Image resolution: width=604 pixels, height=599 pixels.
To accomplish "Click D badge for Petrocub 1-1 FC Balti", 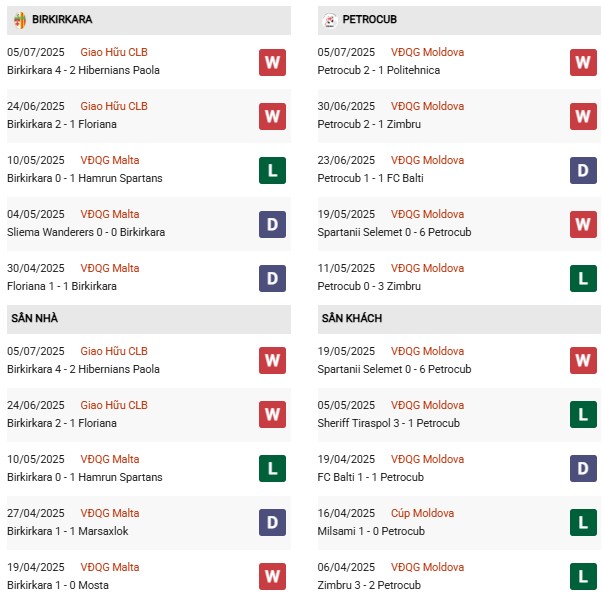I will click(583, 170).
